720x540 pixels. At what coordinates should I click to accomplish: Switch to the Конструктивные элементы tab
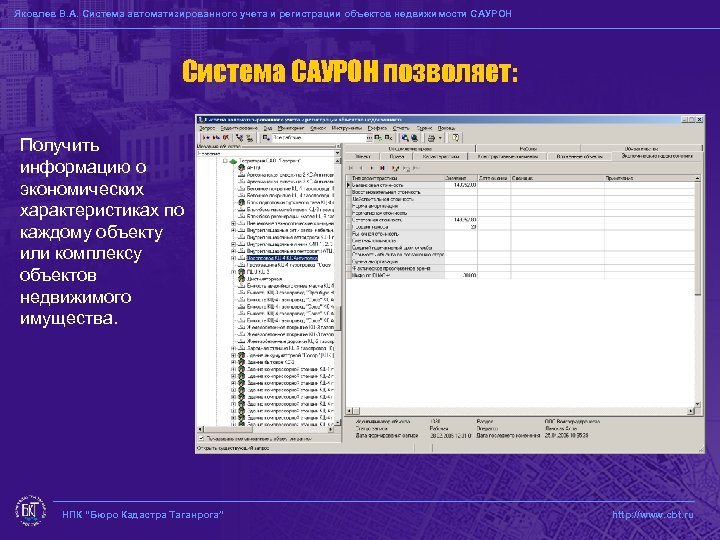click(507, 157)
